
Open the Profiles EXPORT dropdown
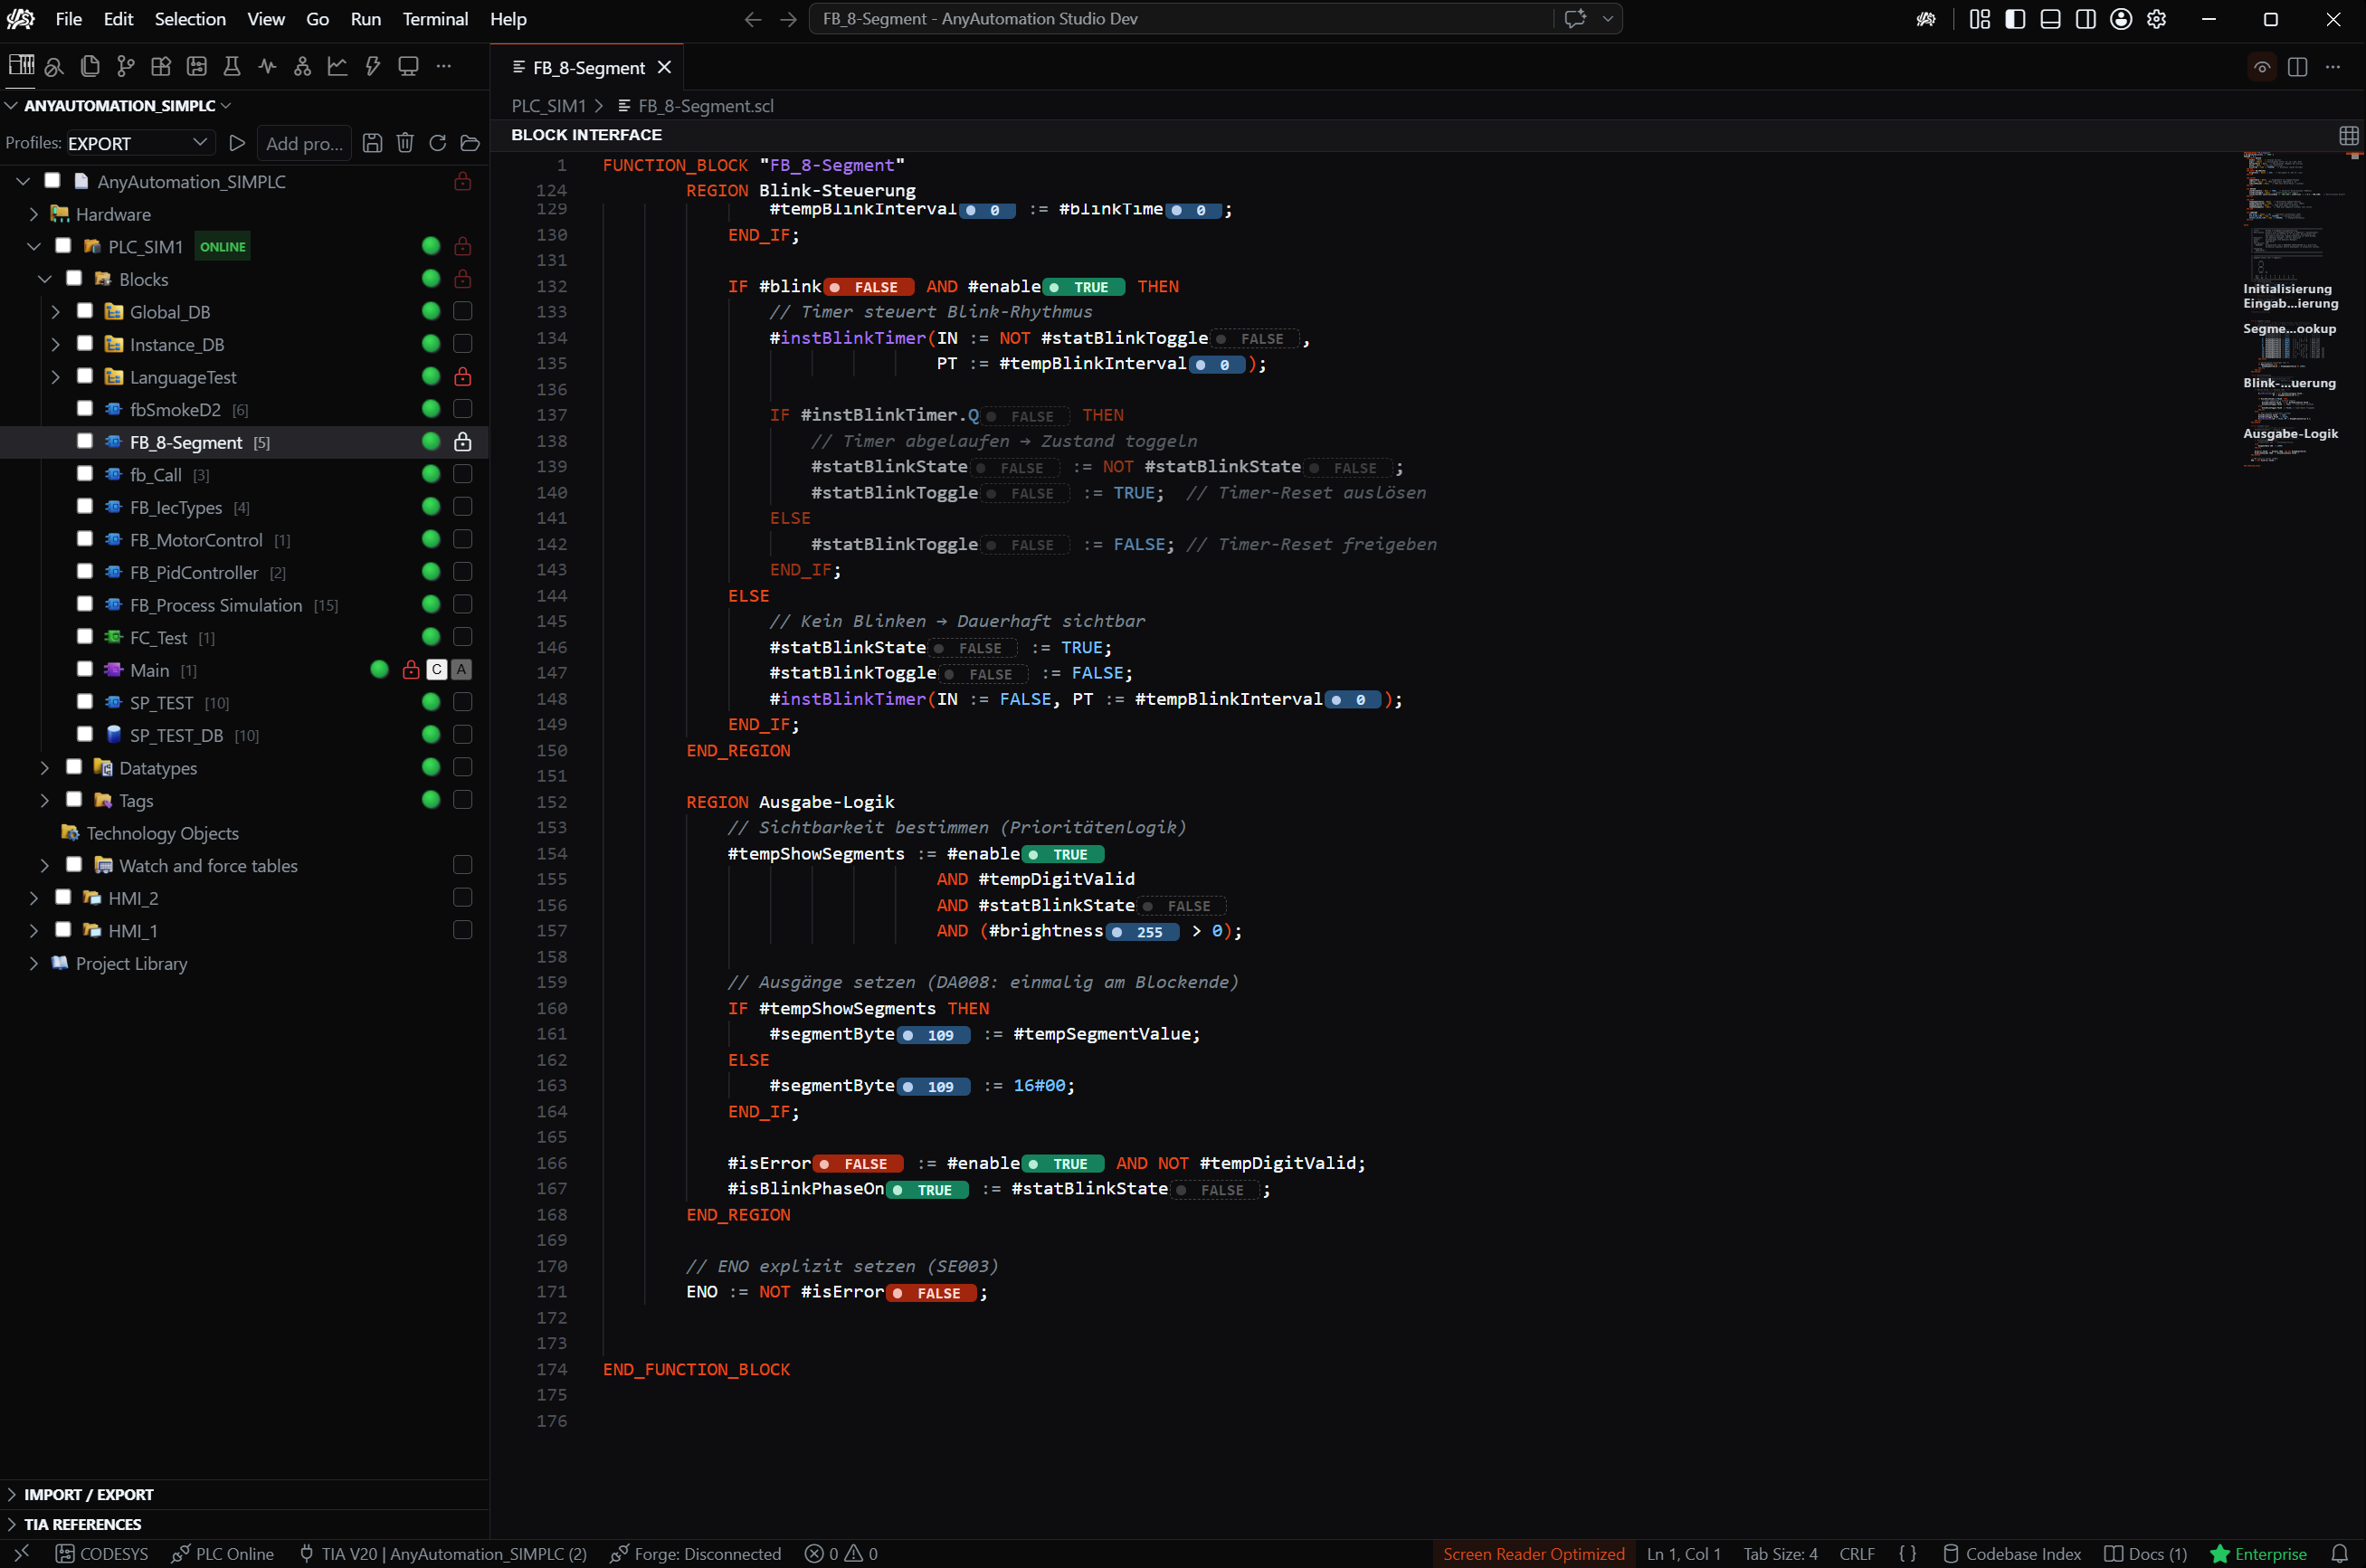138,143
